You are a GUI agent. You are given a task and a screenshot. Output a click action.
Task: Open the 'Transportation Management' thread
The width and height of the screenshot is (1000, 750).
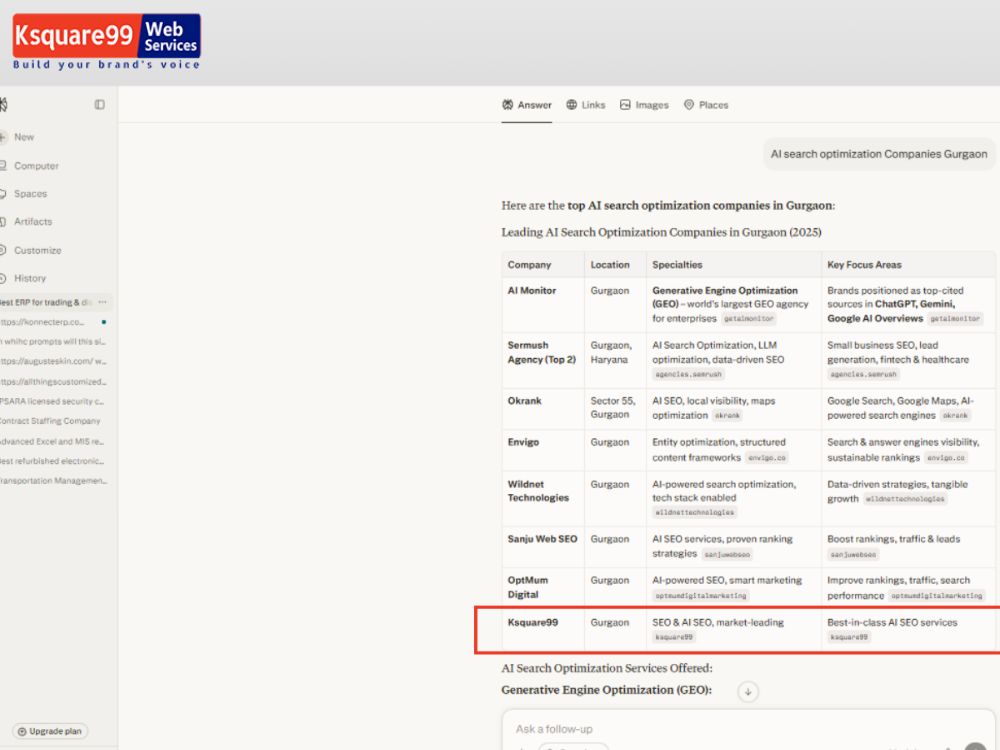click(54, 481)
